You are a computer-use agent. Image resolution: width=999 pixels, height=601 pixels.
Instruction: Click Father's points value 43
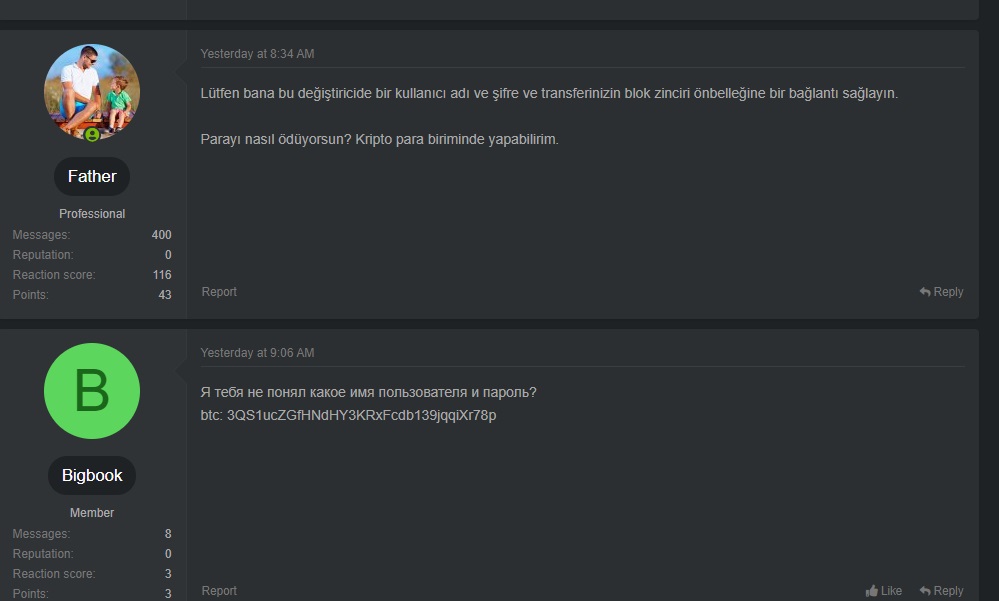(164, 295)
